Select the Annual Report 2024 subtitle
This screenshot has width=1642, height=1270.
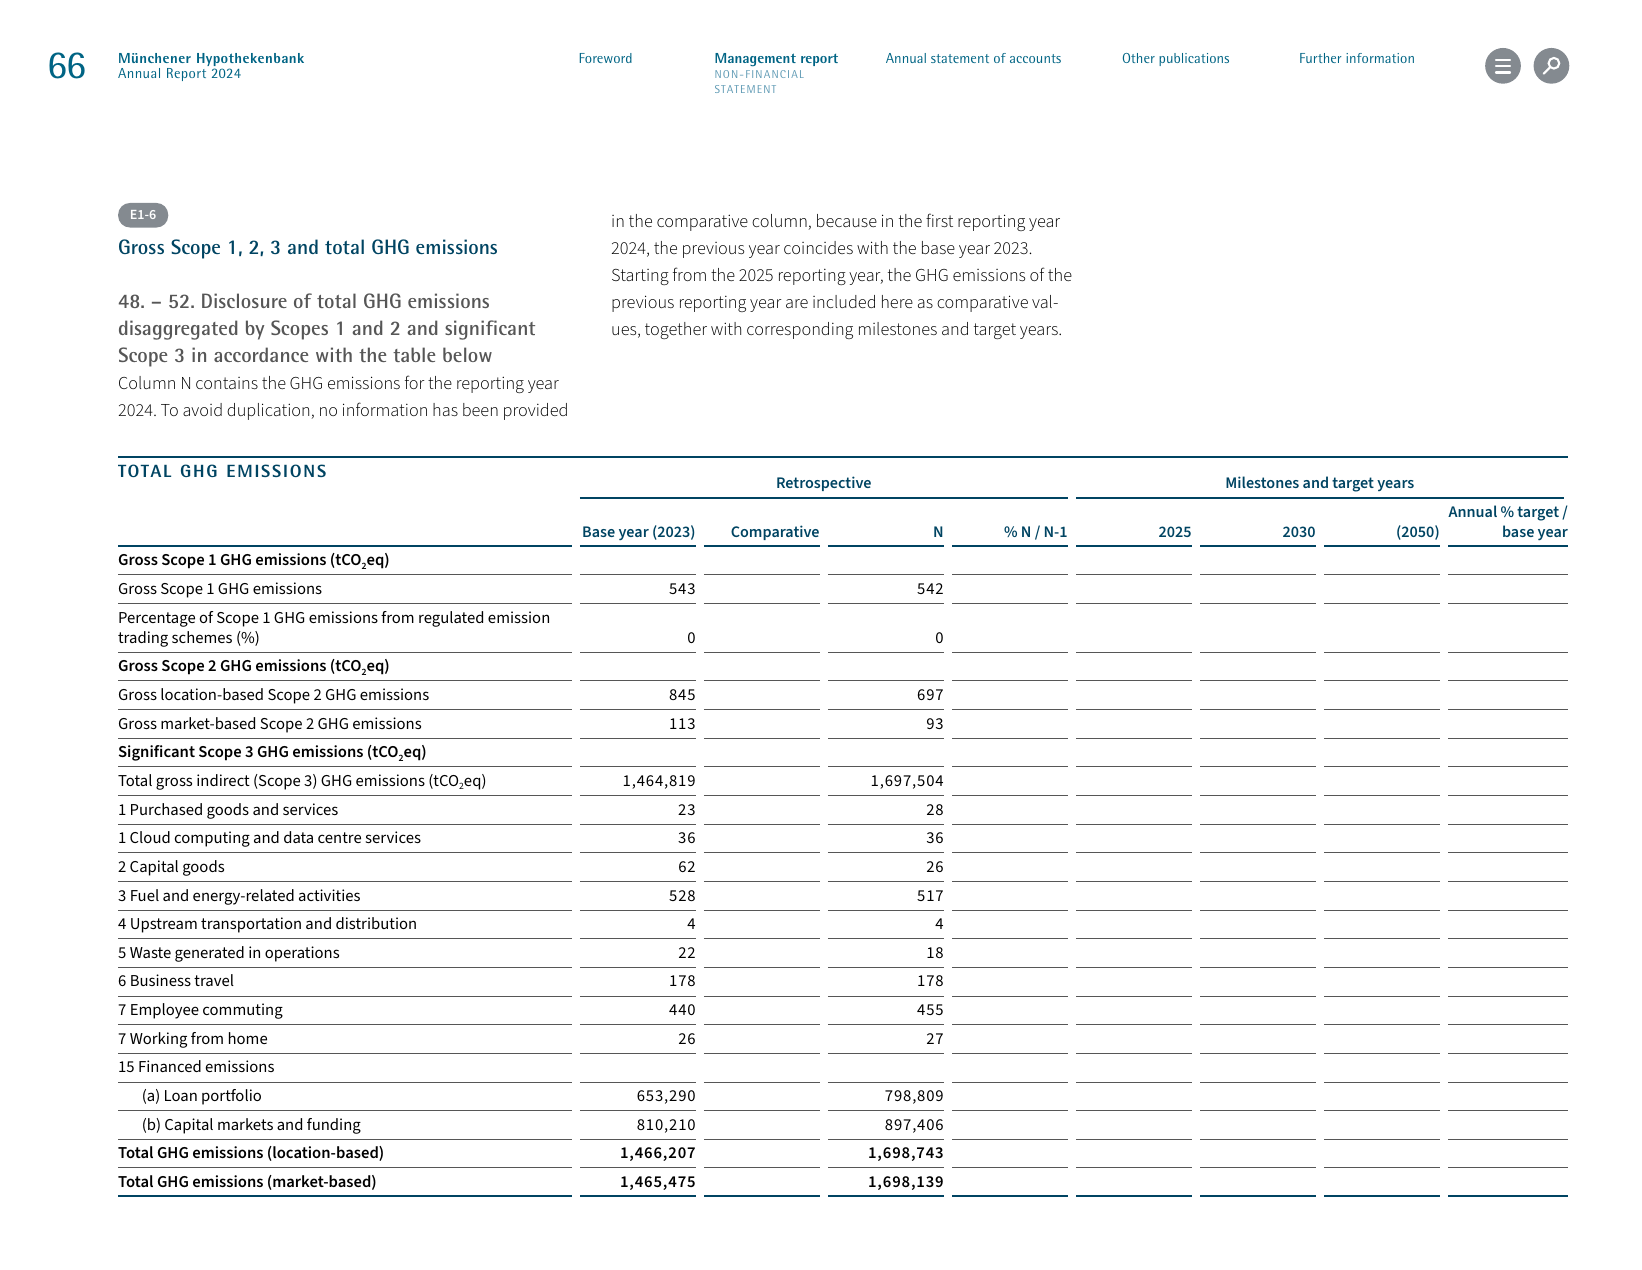tap(179, 74)
